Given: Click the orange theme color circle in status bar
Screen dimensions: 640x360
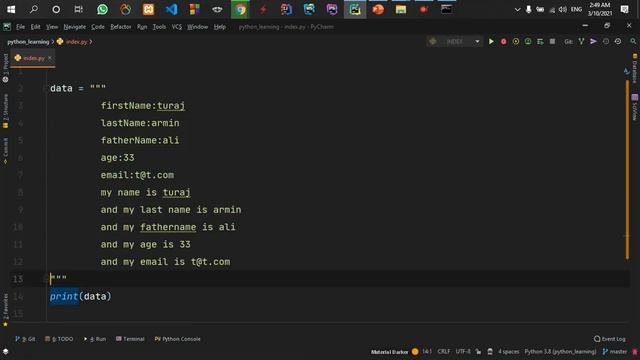Looking at the screenshot, I should point(415,351).
